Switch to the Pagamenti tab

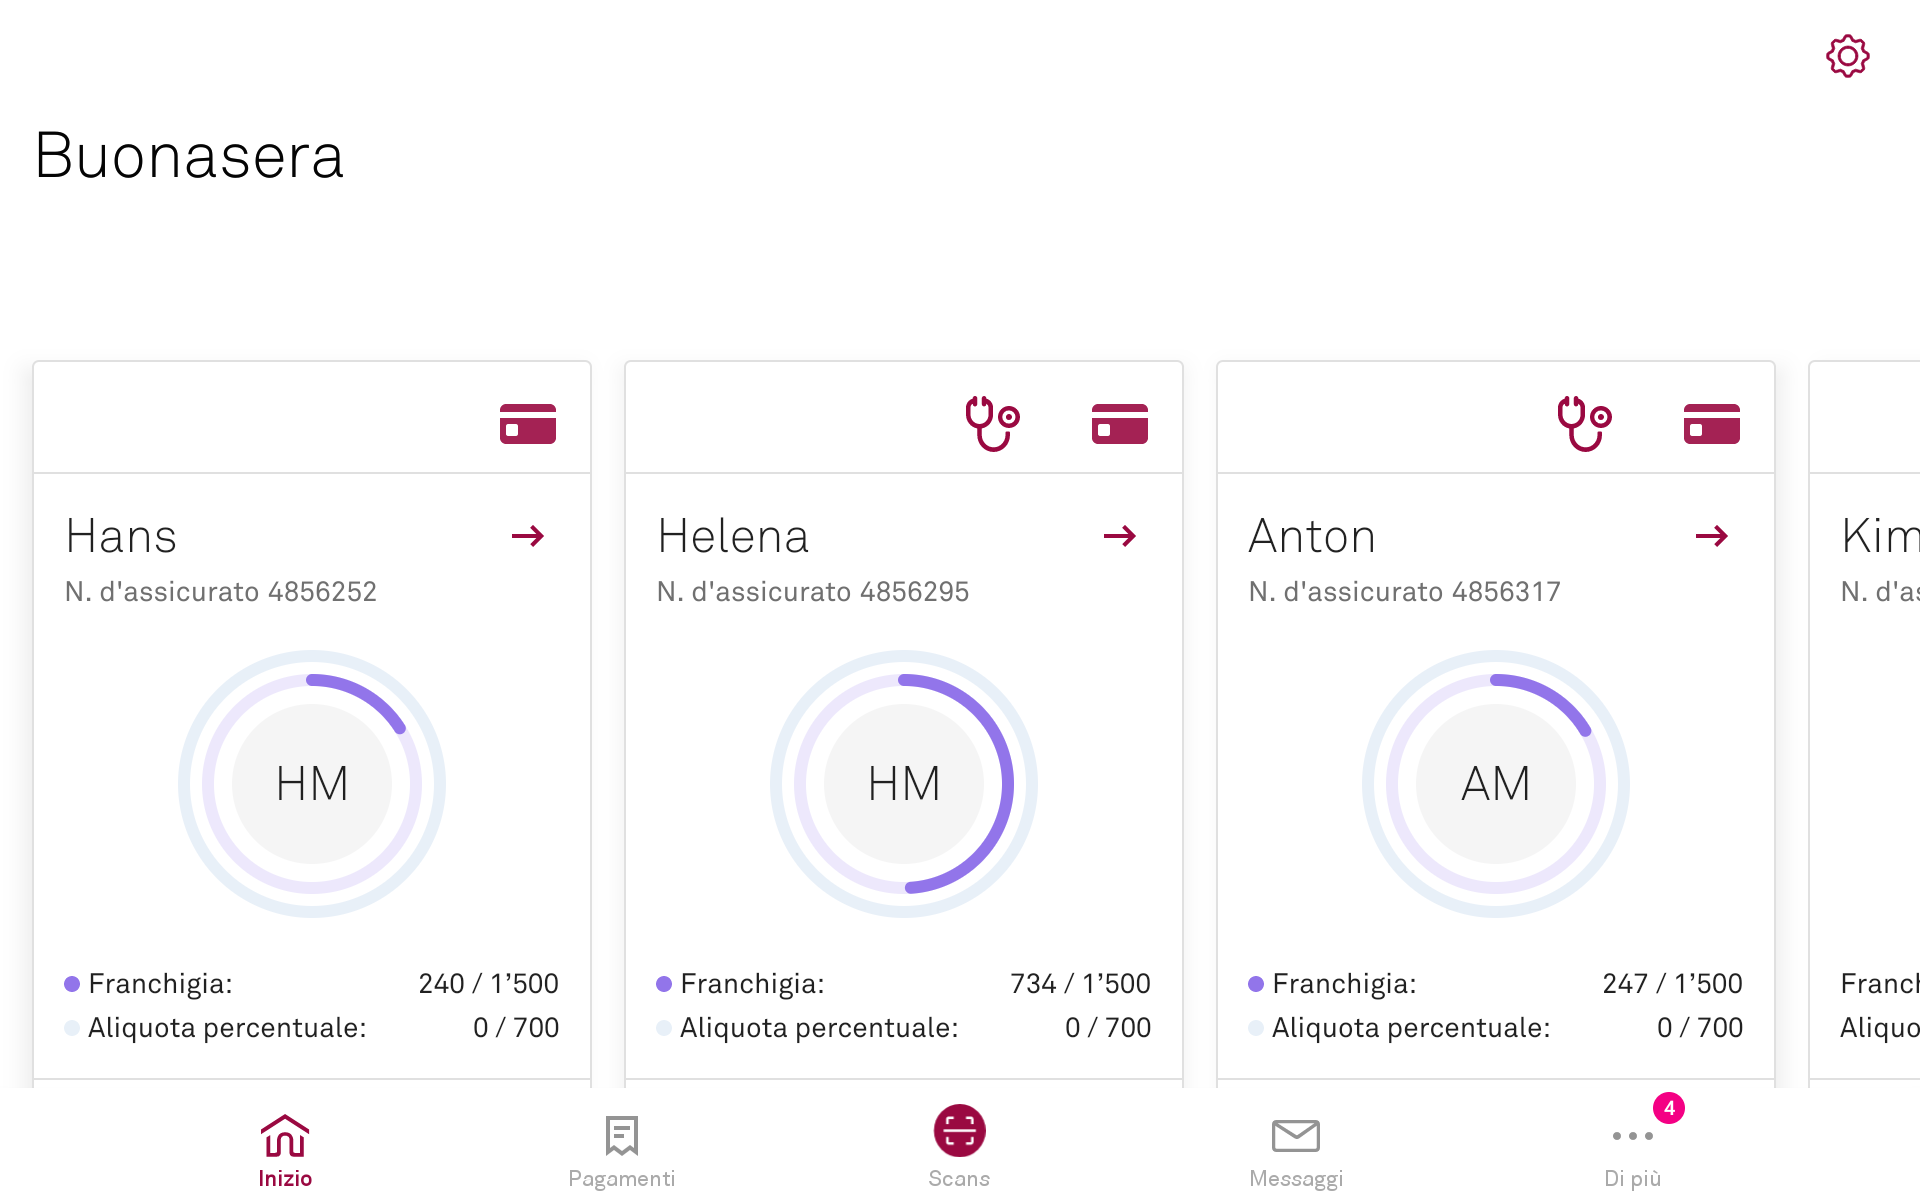(x=621, y=1150)
